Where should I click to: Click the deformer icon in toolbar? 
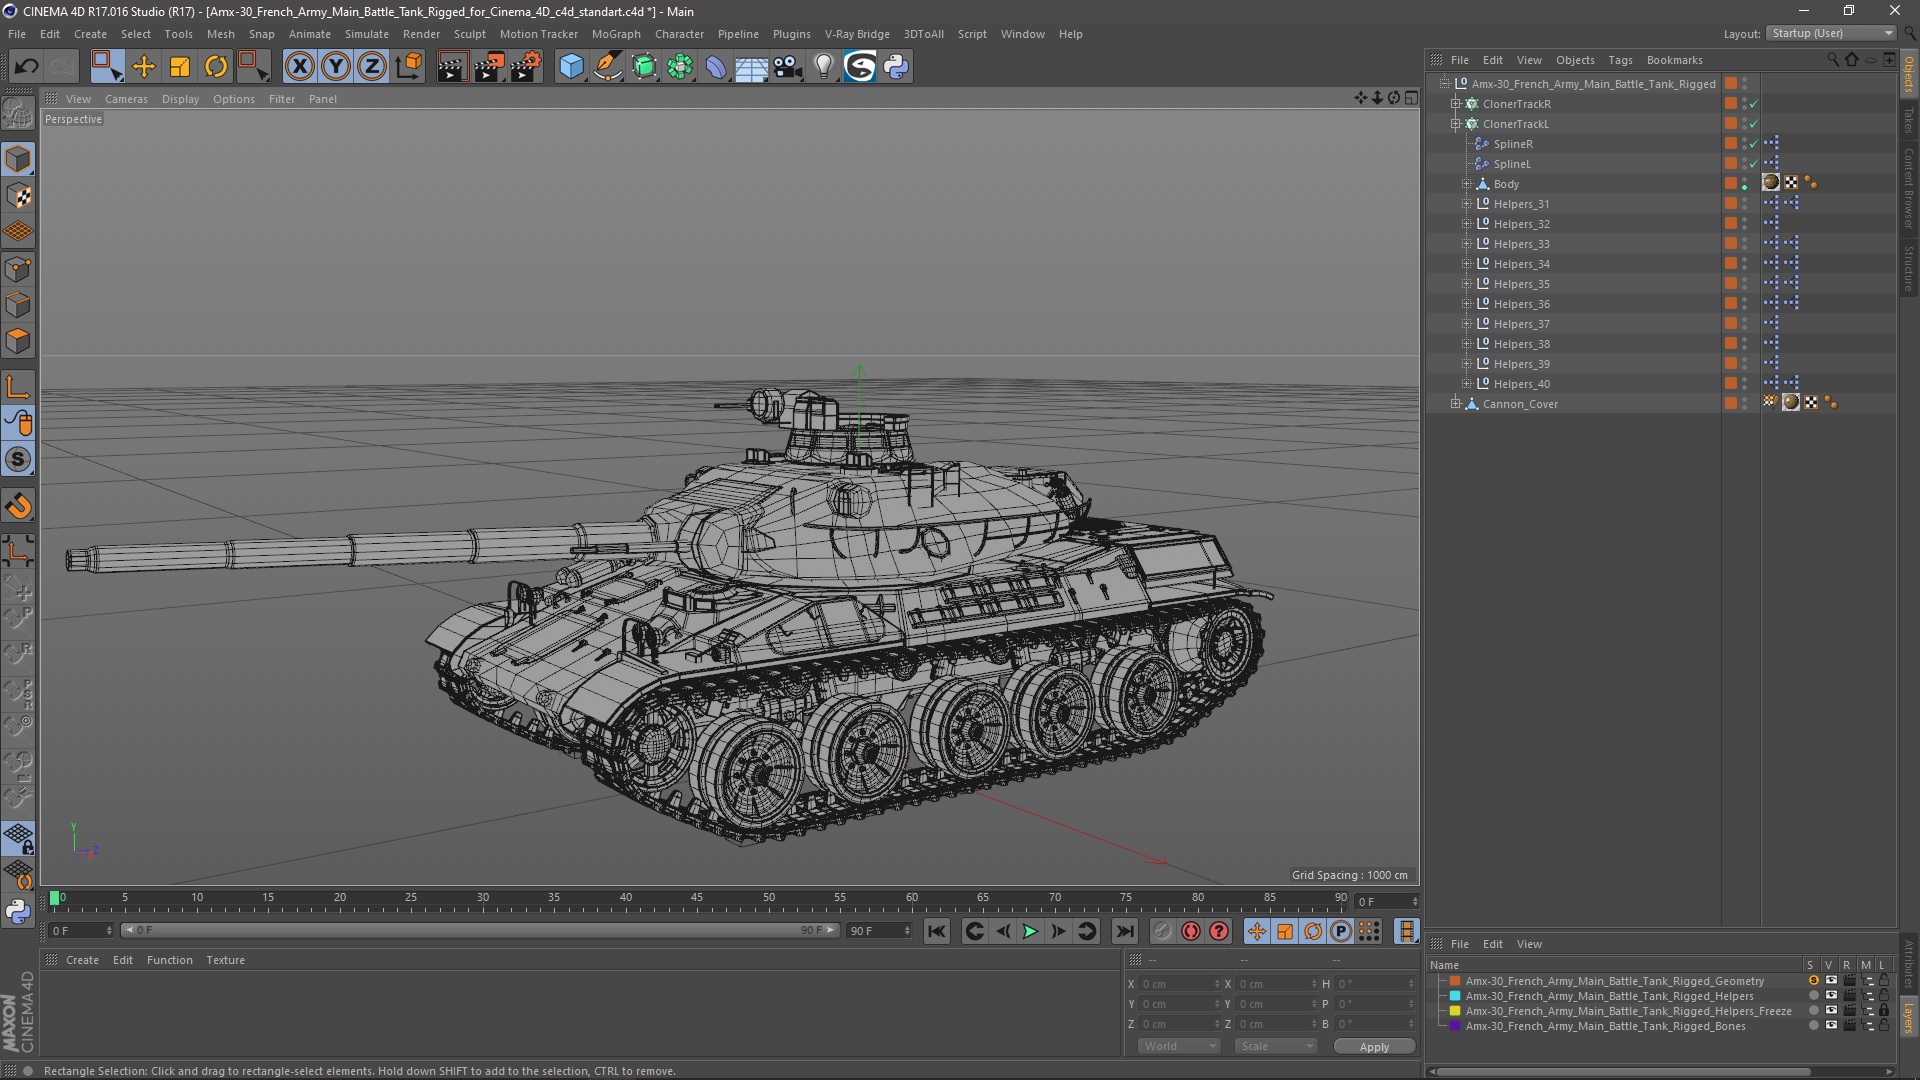tap(716, 67)
